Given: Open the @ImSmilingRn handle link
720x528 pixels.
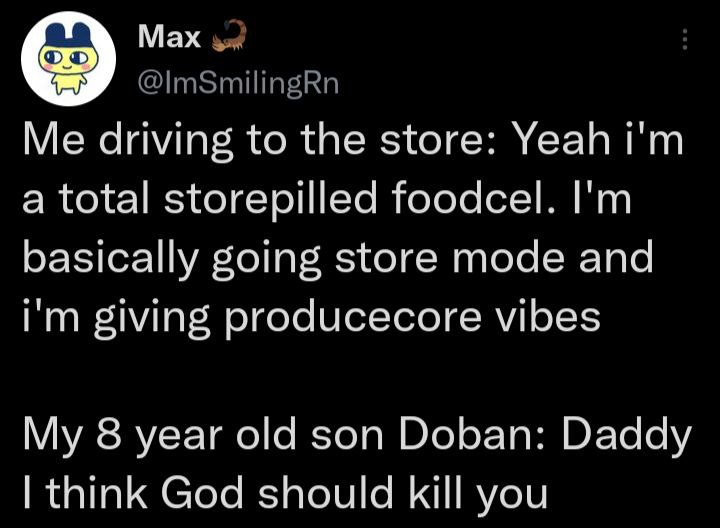Looking at the screenshot, I should 236,84.
